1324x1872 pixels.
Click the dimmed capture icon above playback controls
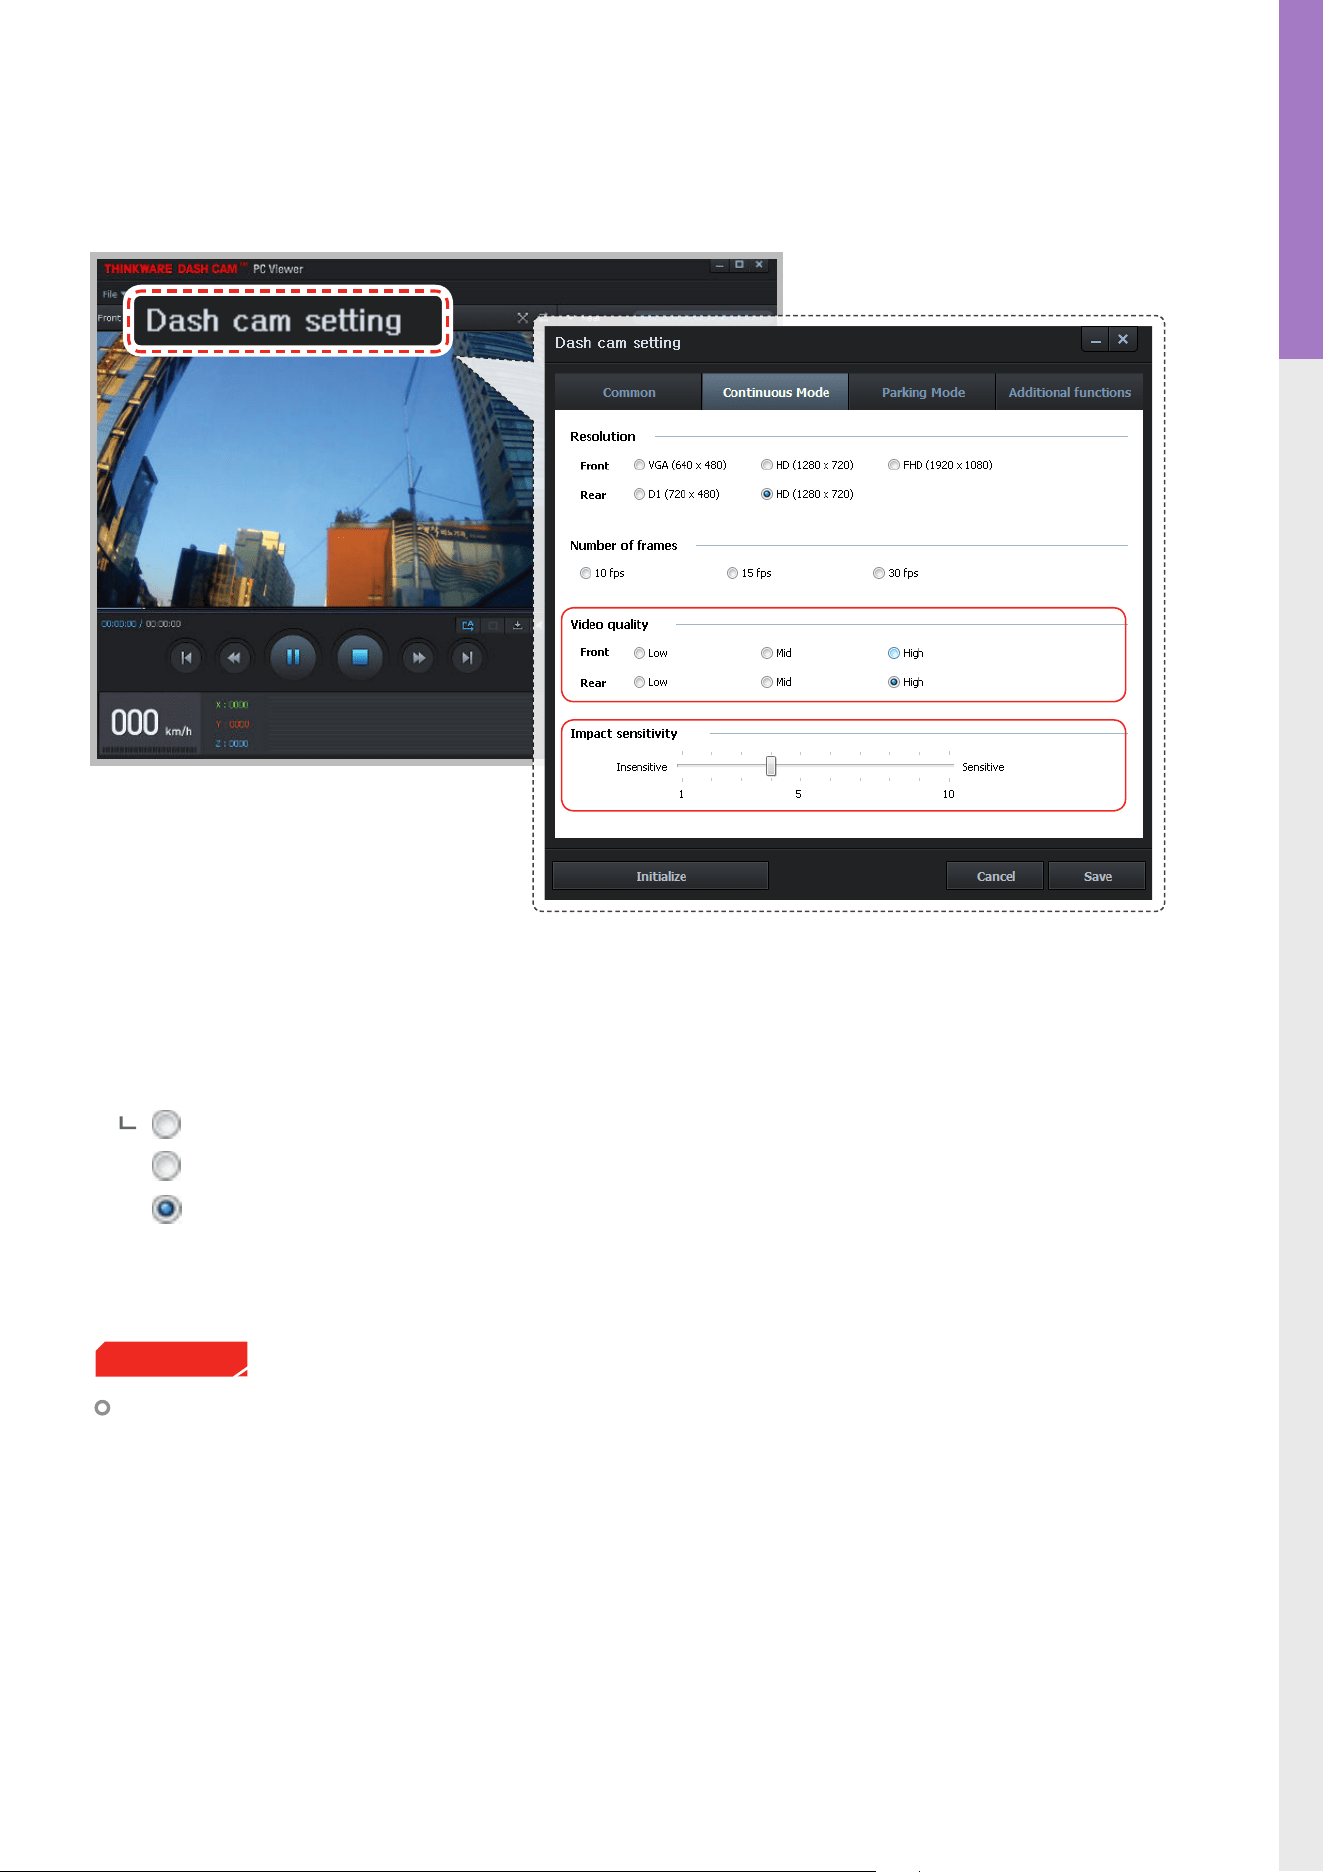tap(493, 625)
